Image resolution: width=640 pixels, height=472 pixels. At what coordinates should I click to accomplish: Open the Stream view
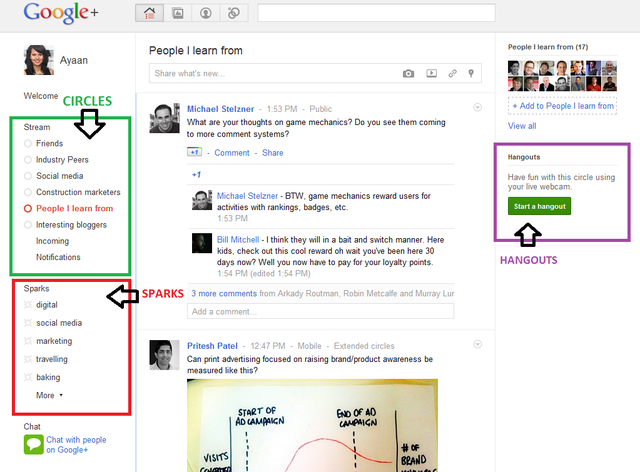[37, 127]
